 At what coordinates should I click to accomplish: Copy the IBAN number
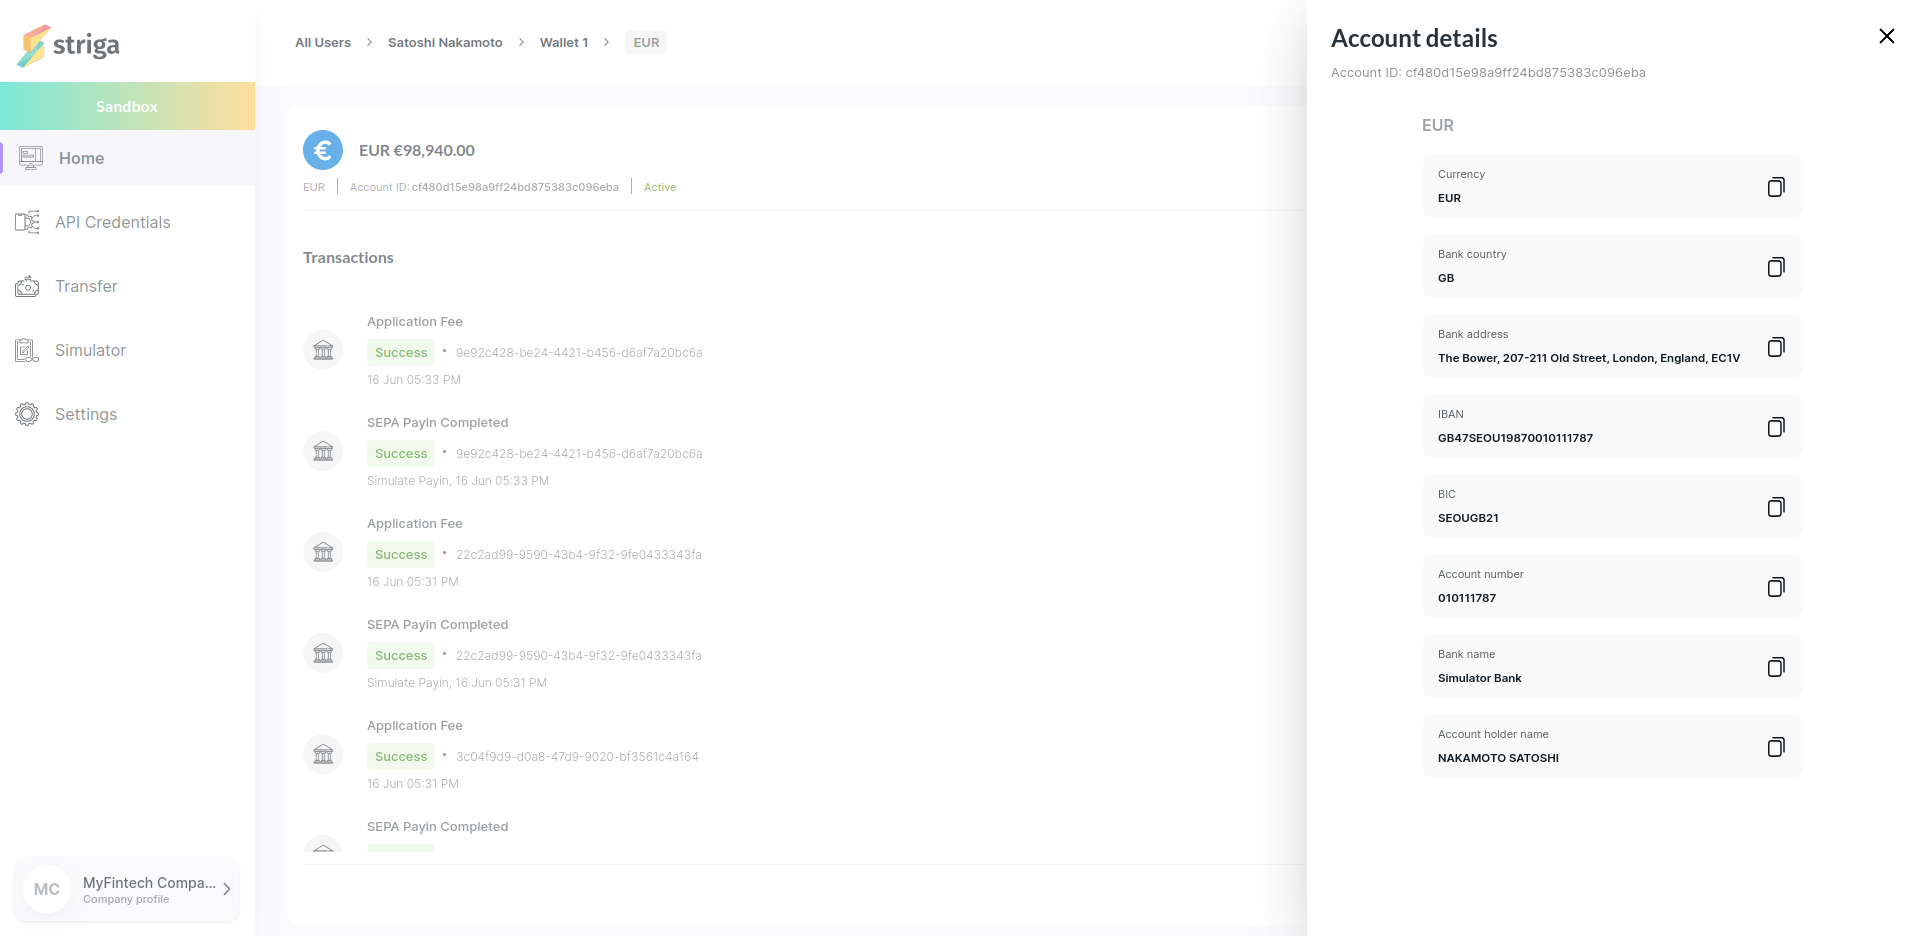1775,427
